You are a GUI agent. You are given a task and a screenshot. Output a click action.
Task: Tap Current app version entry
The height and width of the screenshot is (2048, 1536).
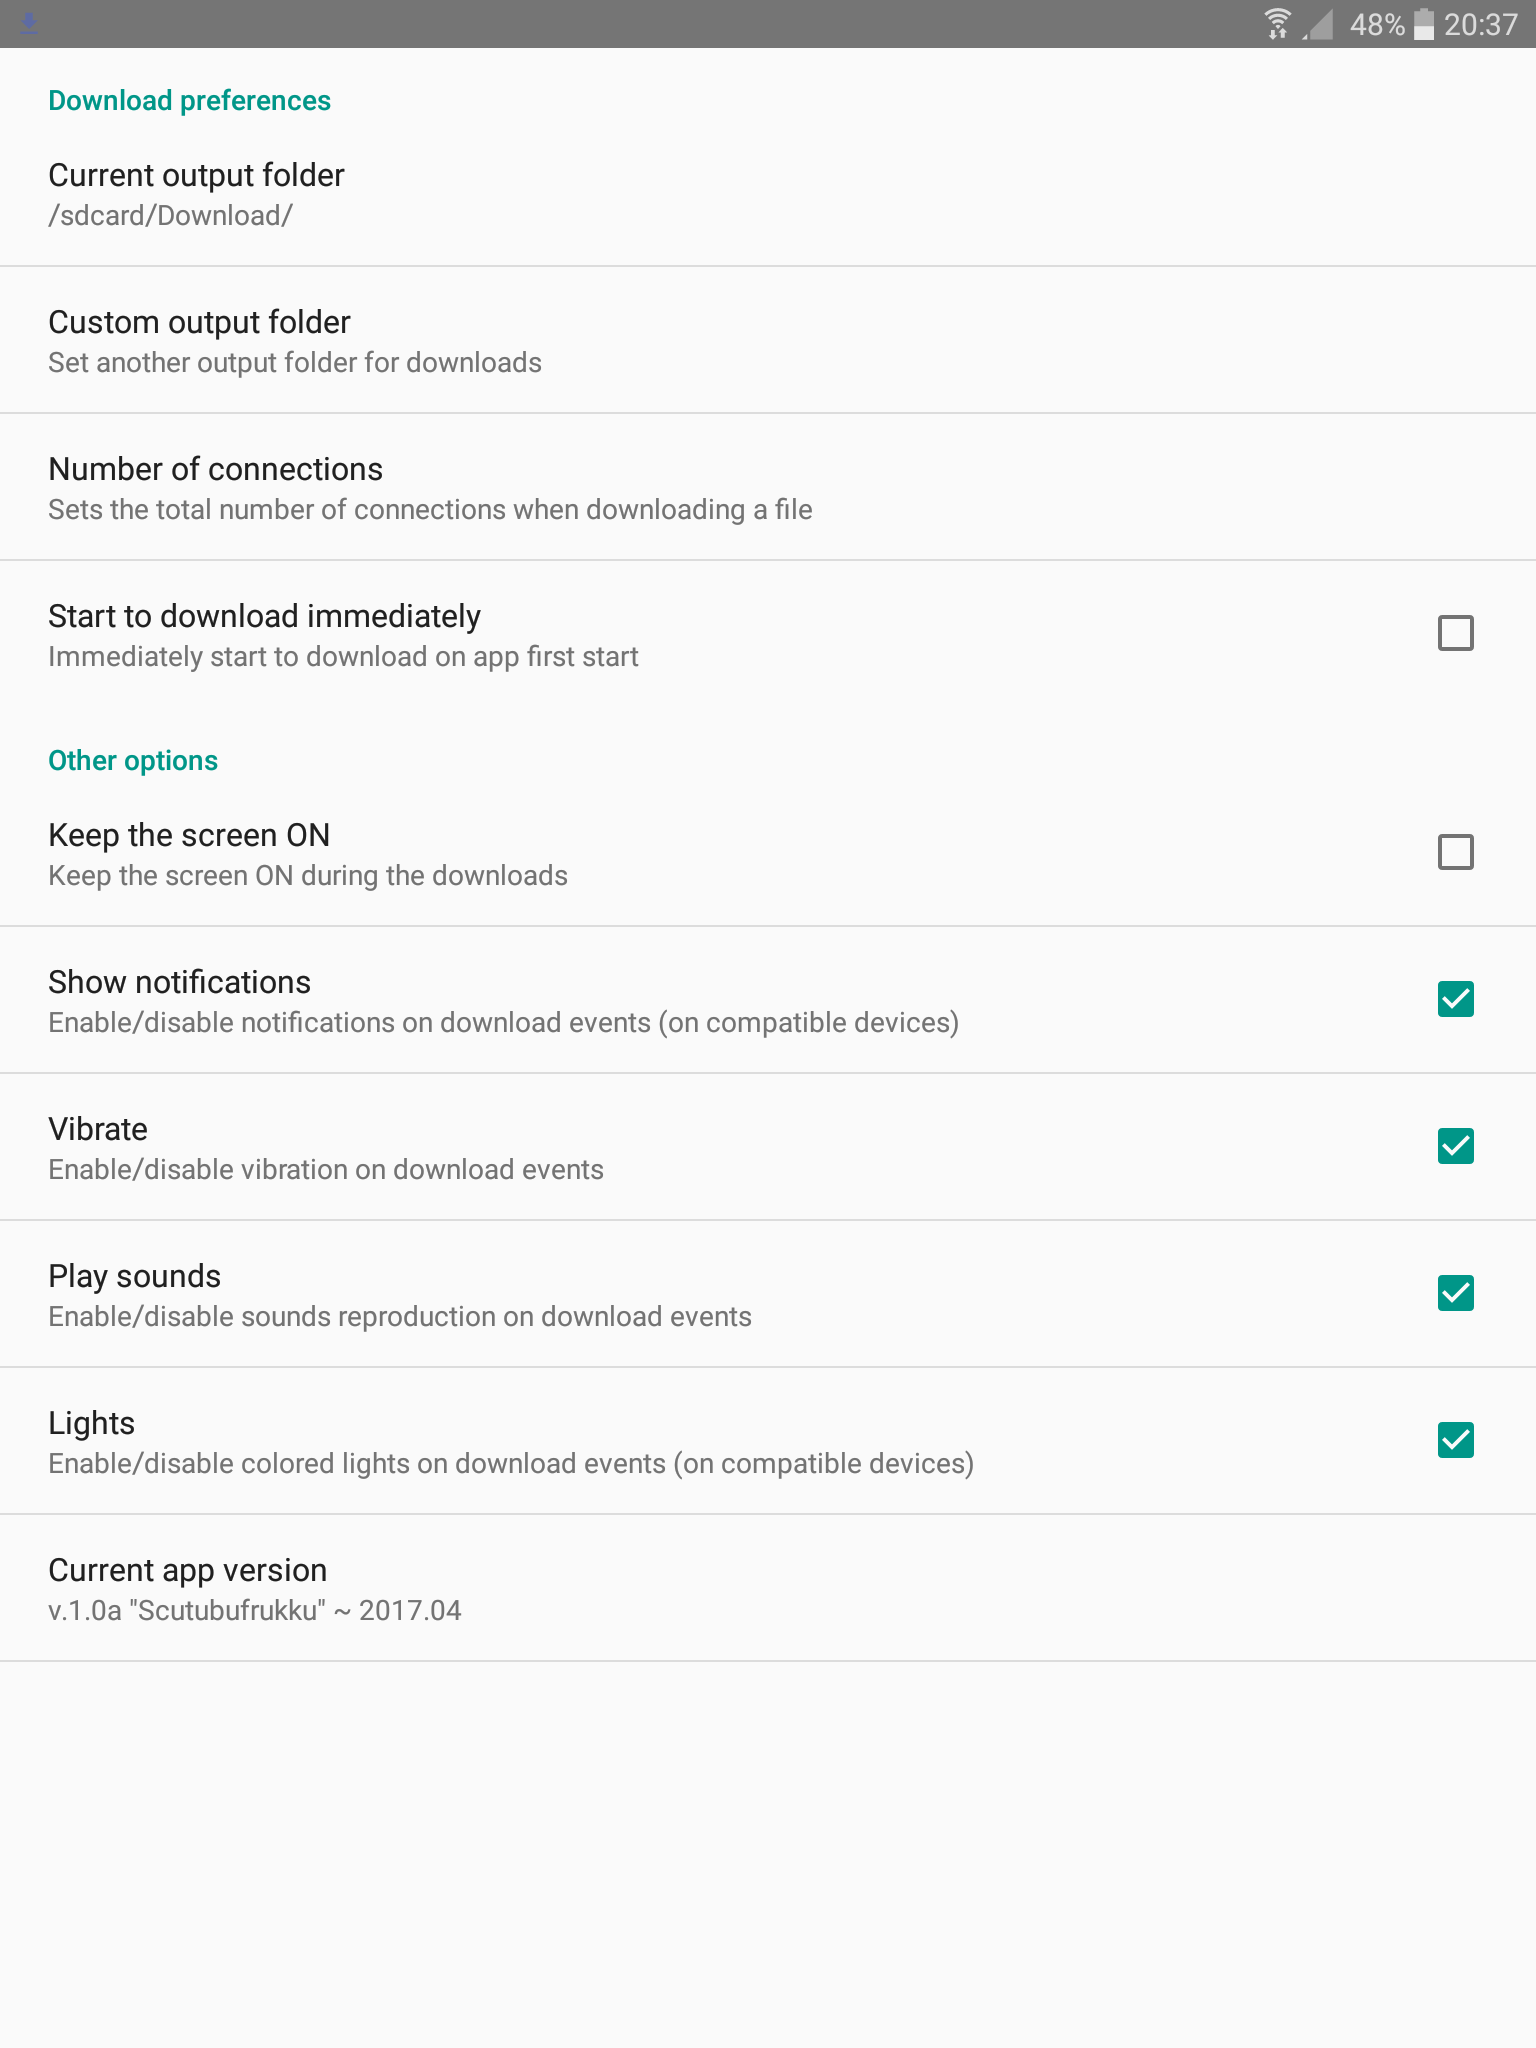click(x=187, y=1570)
